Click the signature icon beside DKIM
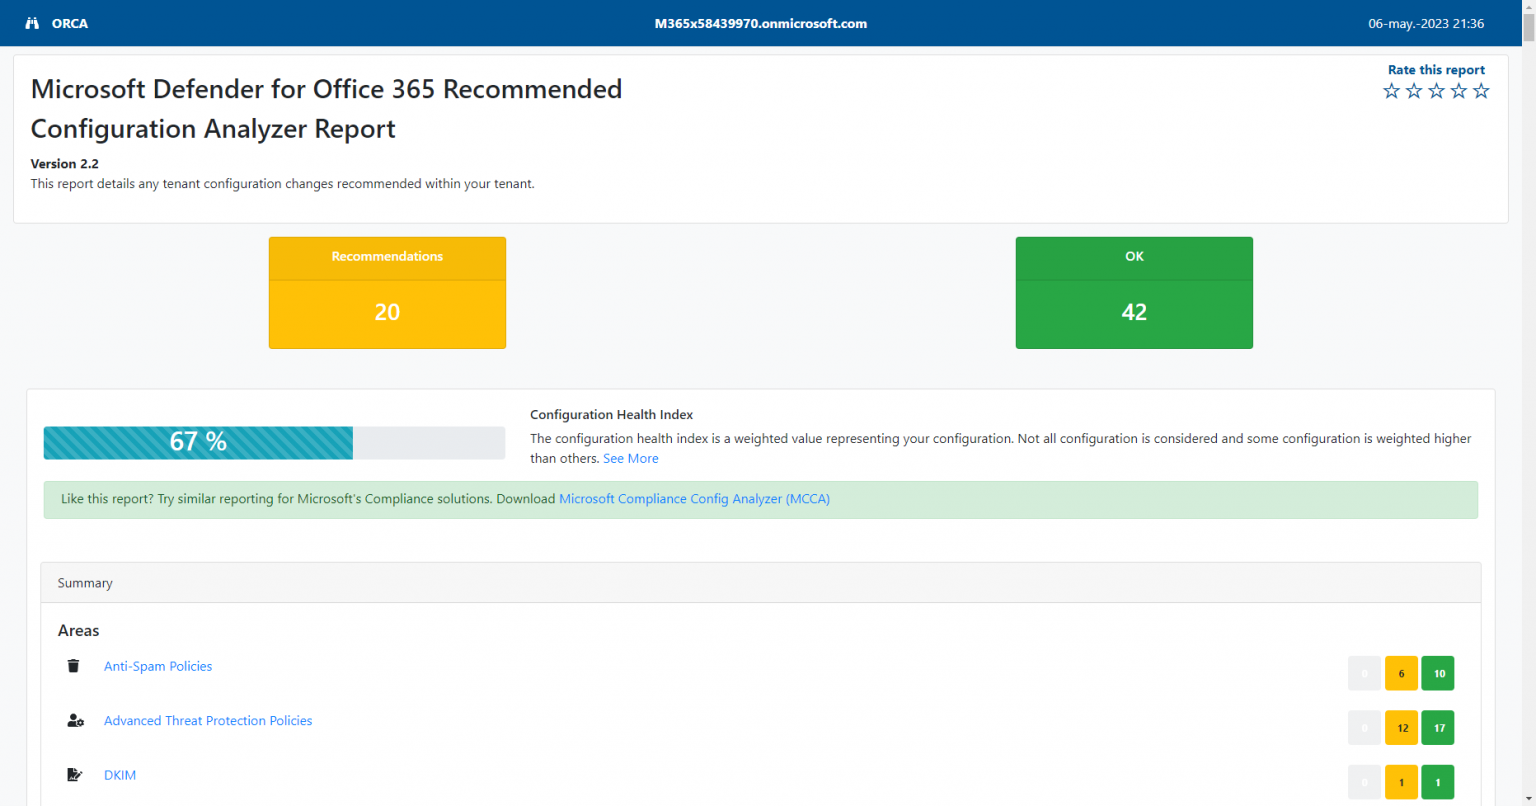The image size is (1536, 806). 74,775
